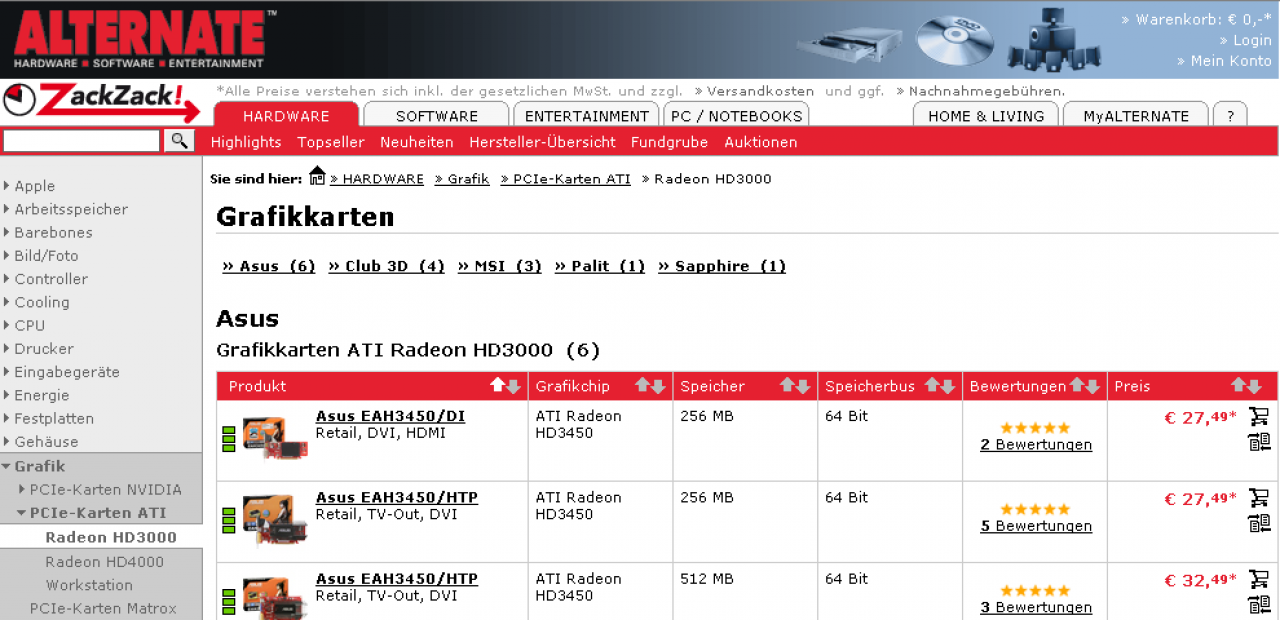
Task: Open Auktionen in red submenu
Action: pyautogui.click(x=761, y=142)
